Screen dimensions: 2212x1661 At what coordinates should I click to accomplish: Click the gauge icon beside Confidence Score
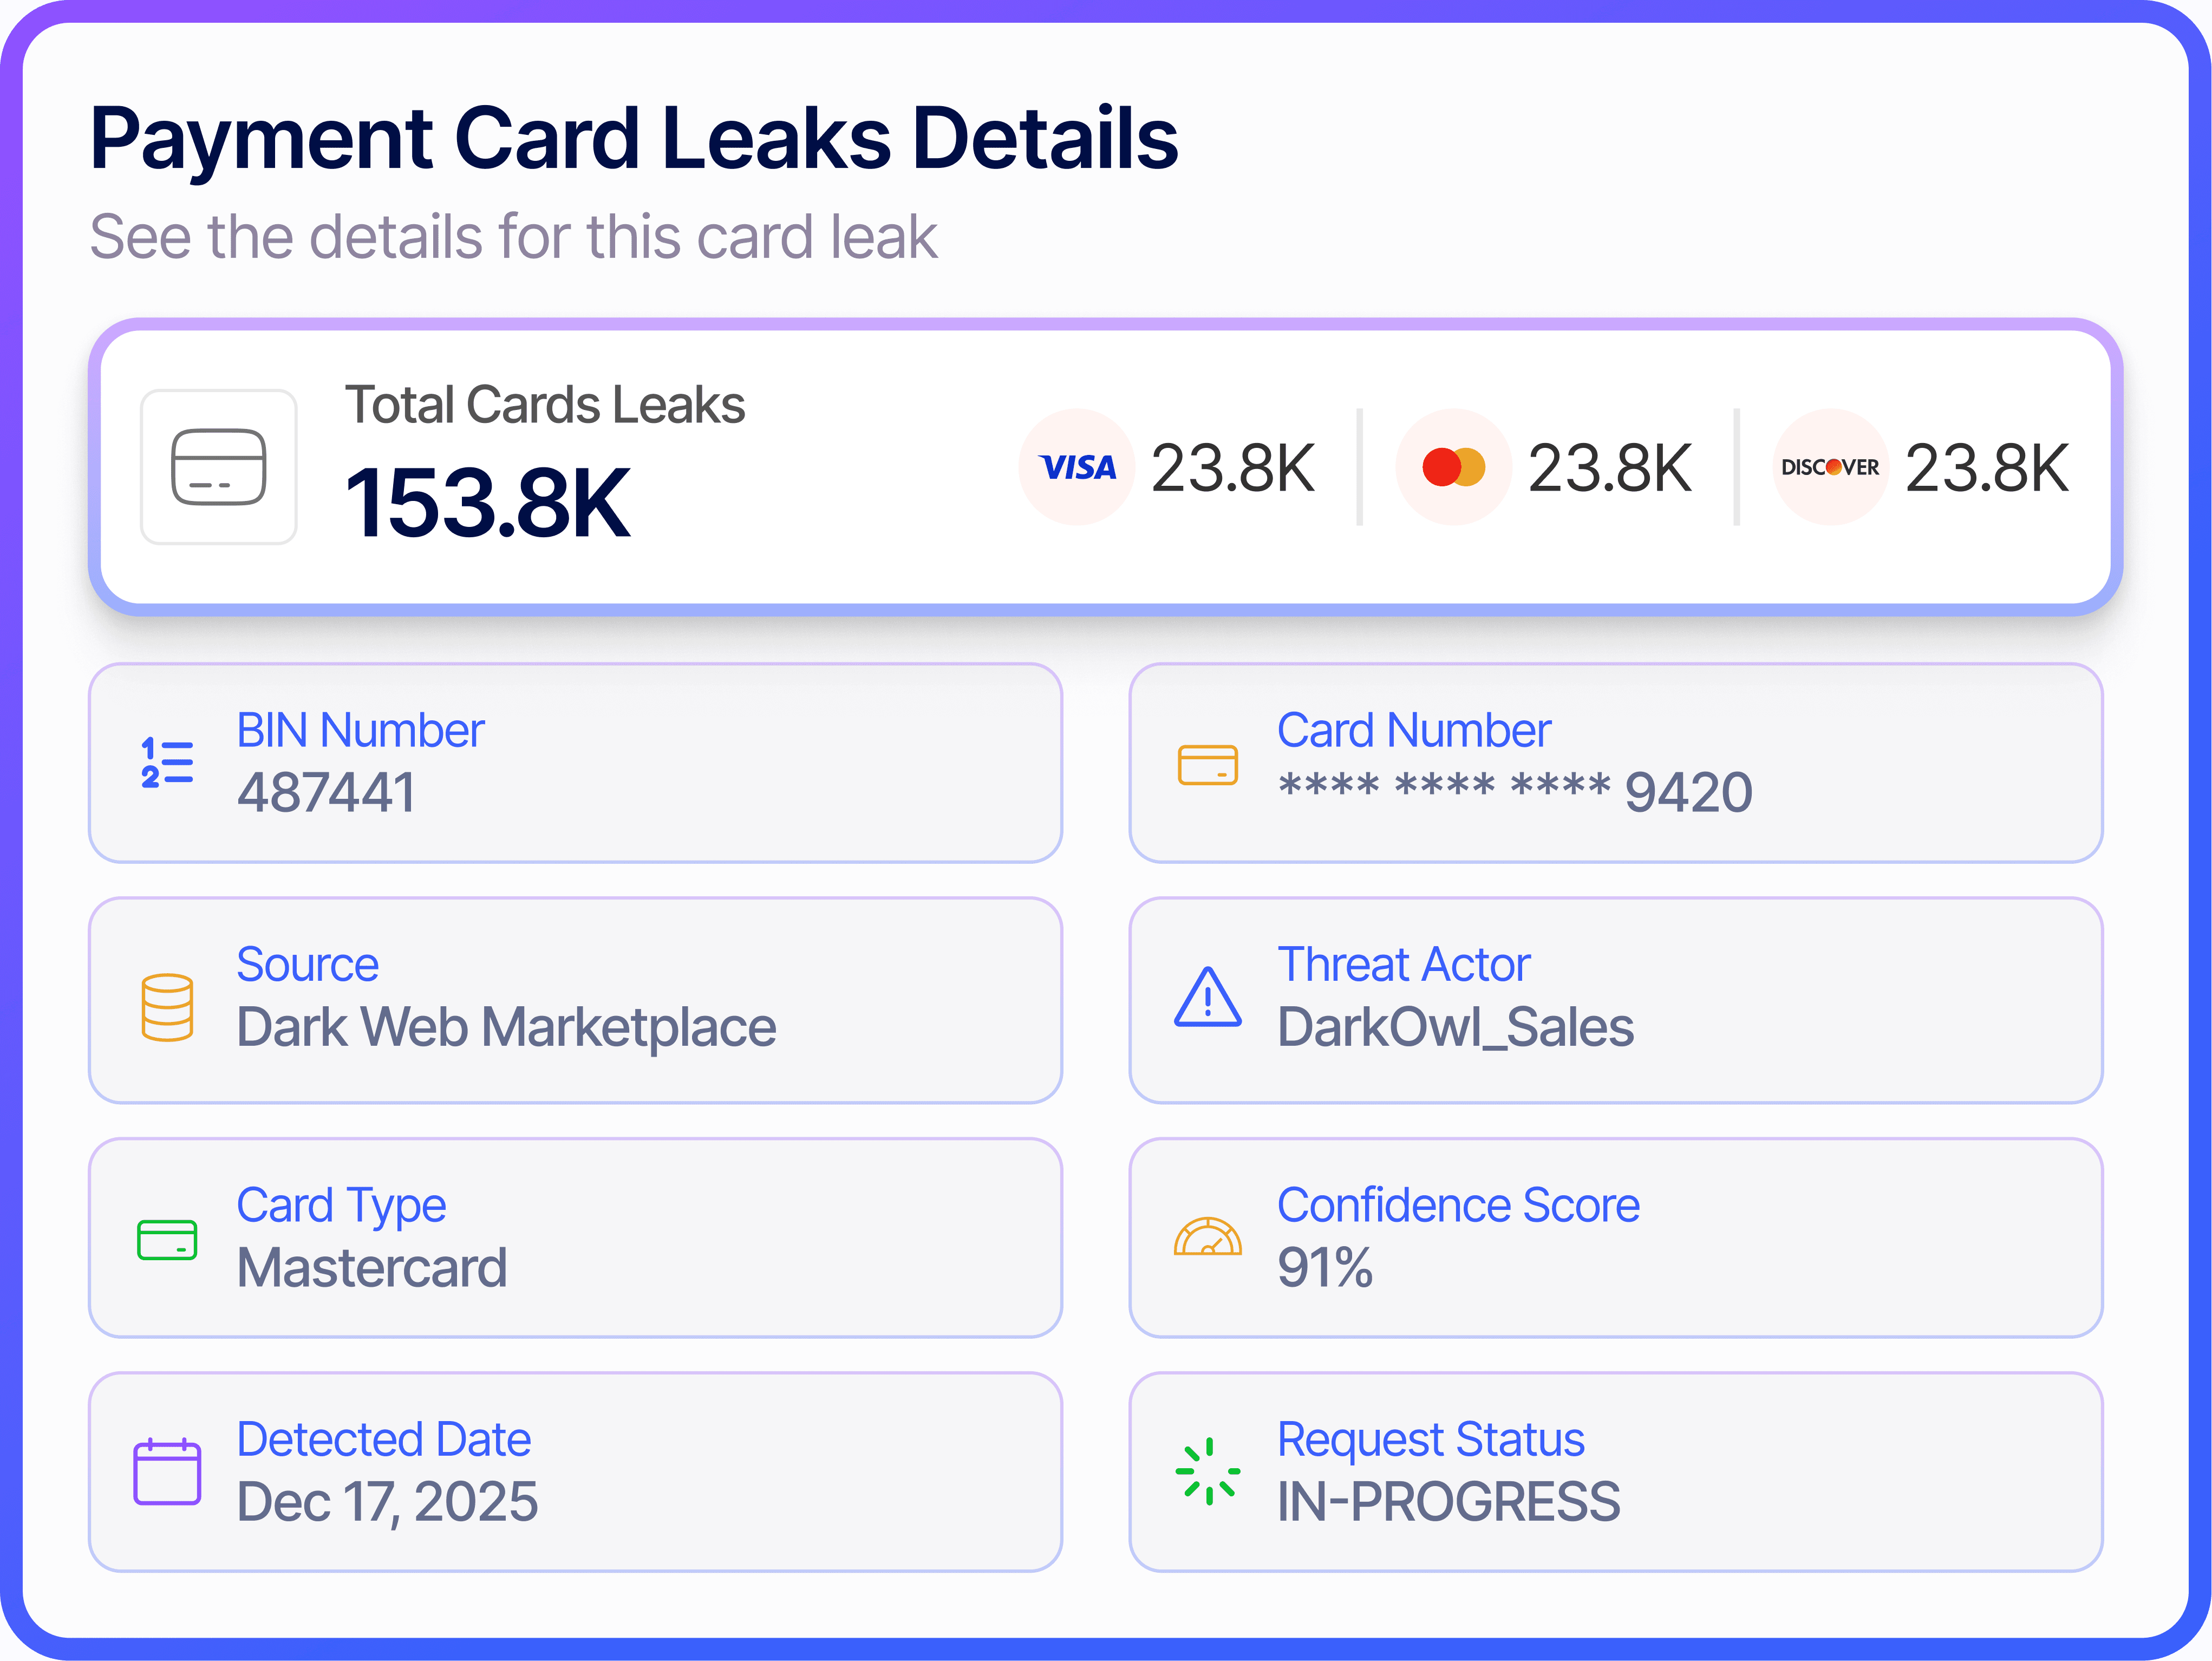1207,1237
